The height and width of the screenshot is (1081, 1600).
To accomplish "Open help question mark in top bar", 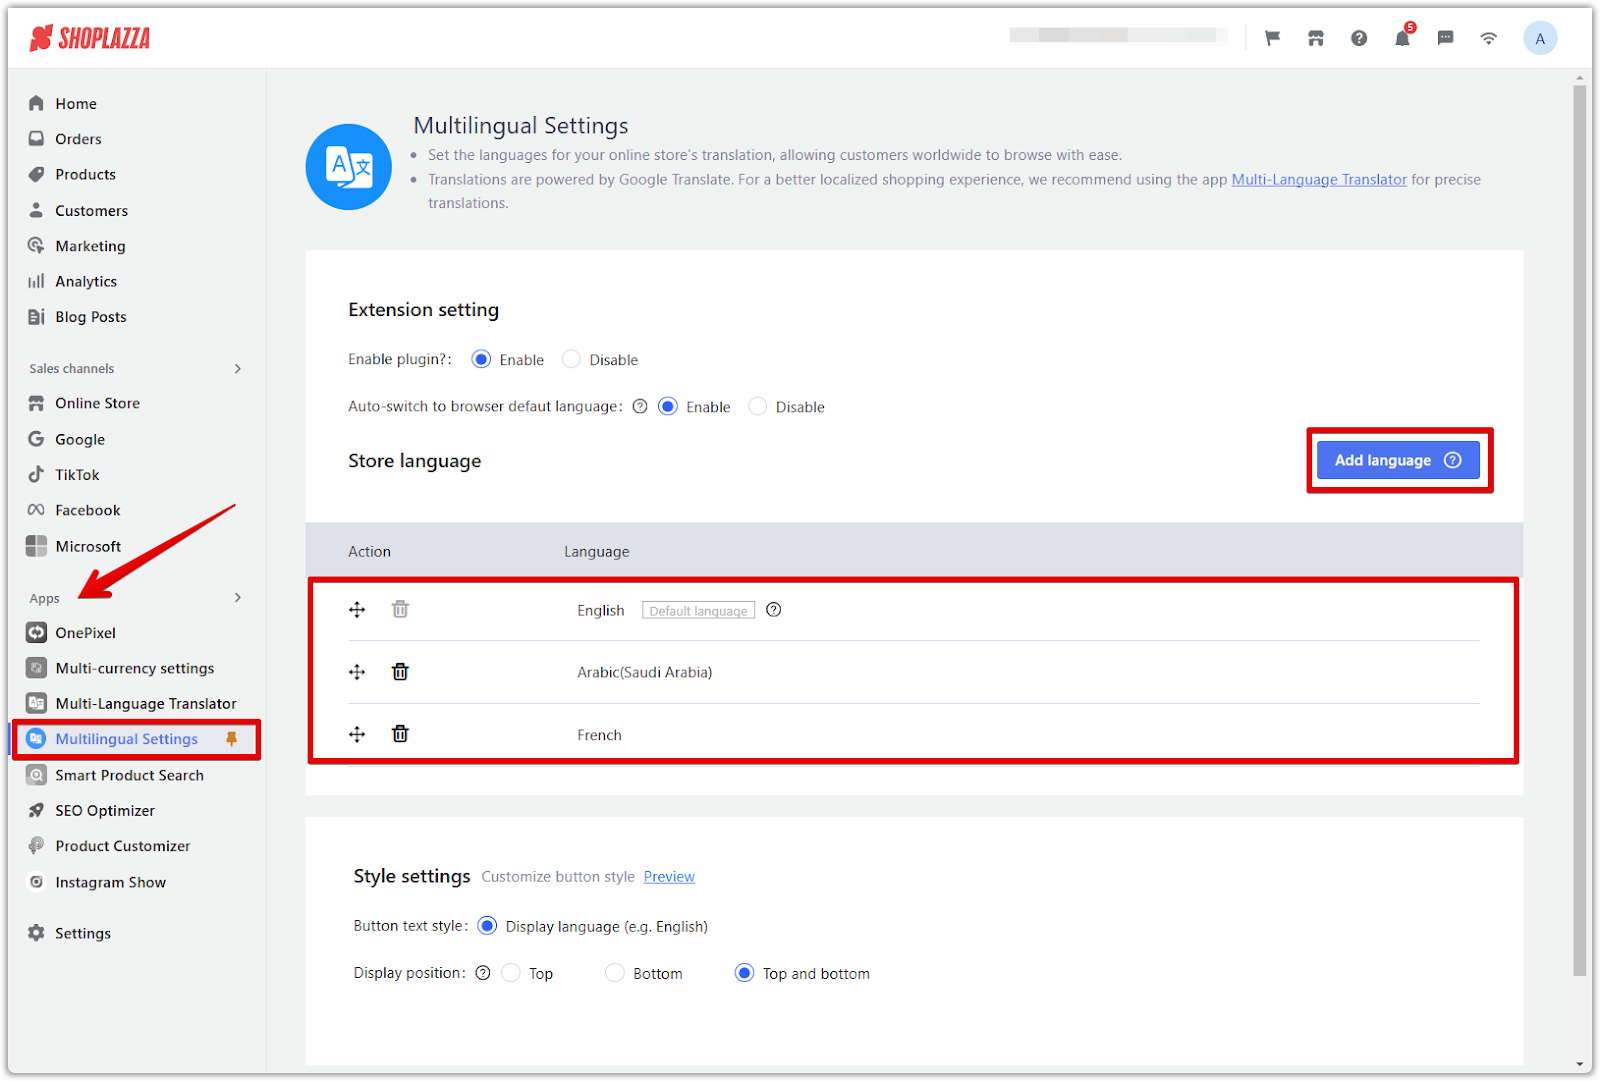I will tap(1359, 39).
